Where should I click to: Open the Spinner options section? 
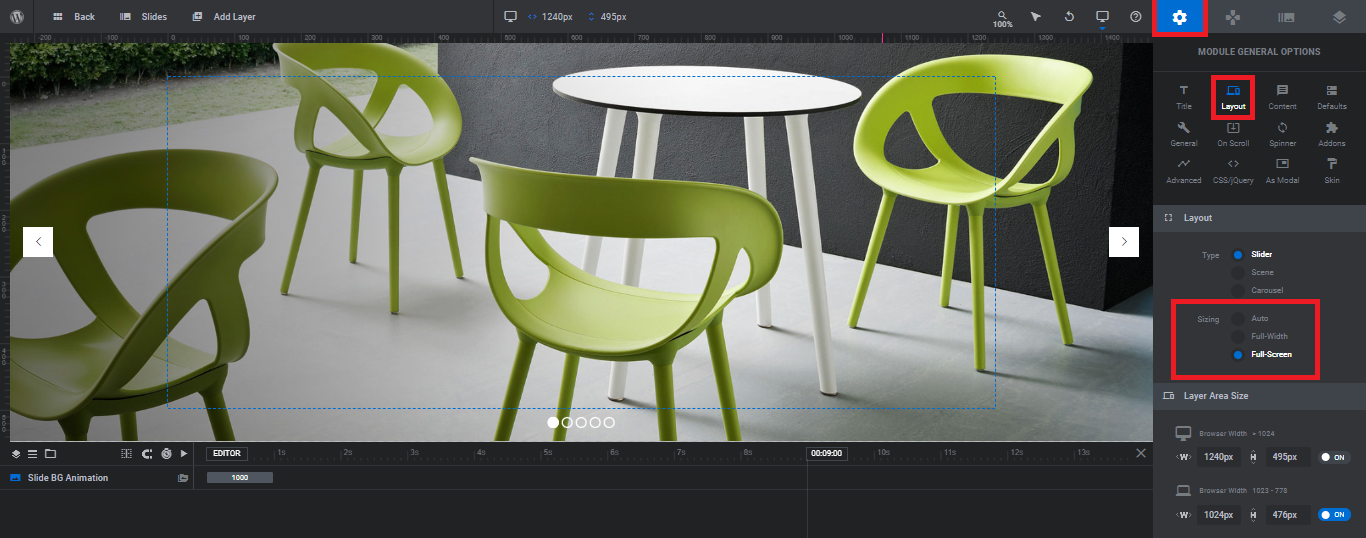pyautogui.click(x=1282, y=134)
